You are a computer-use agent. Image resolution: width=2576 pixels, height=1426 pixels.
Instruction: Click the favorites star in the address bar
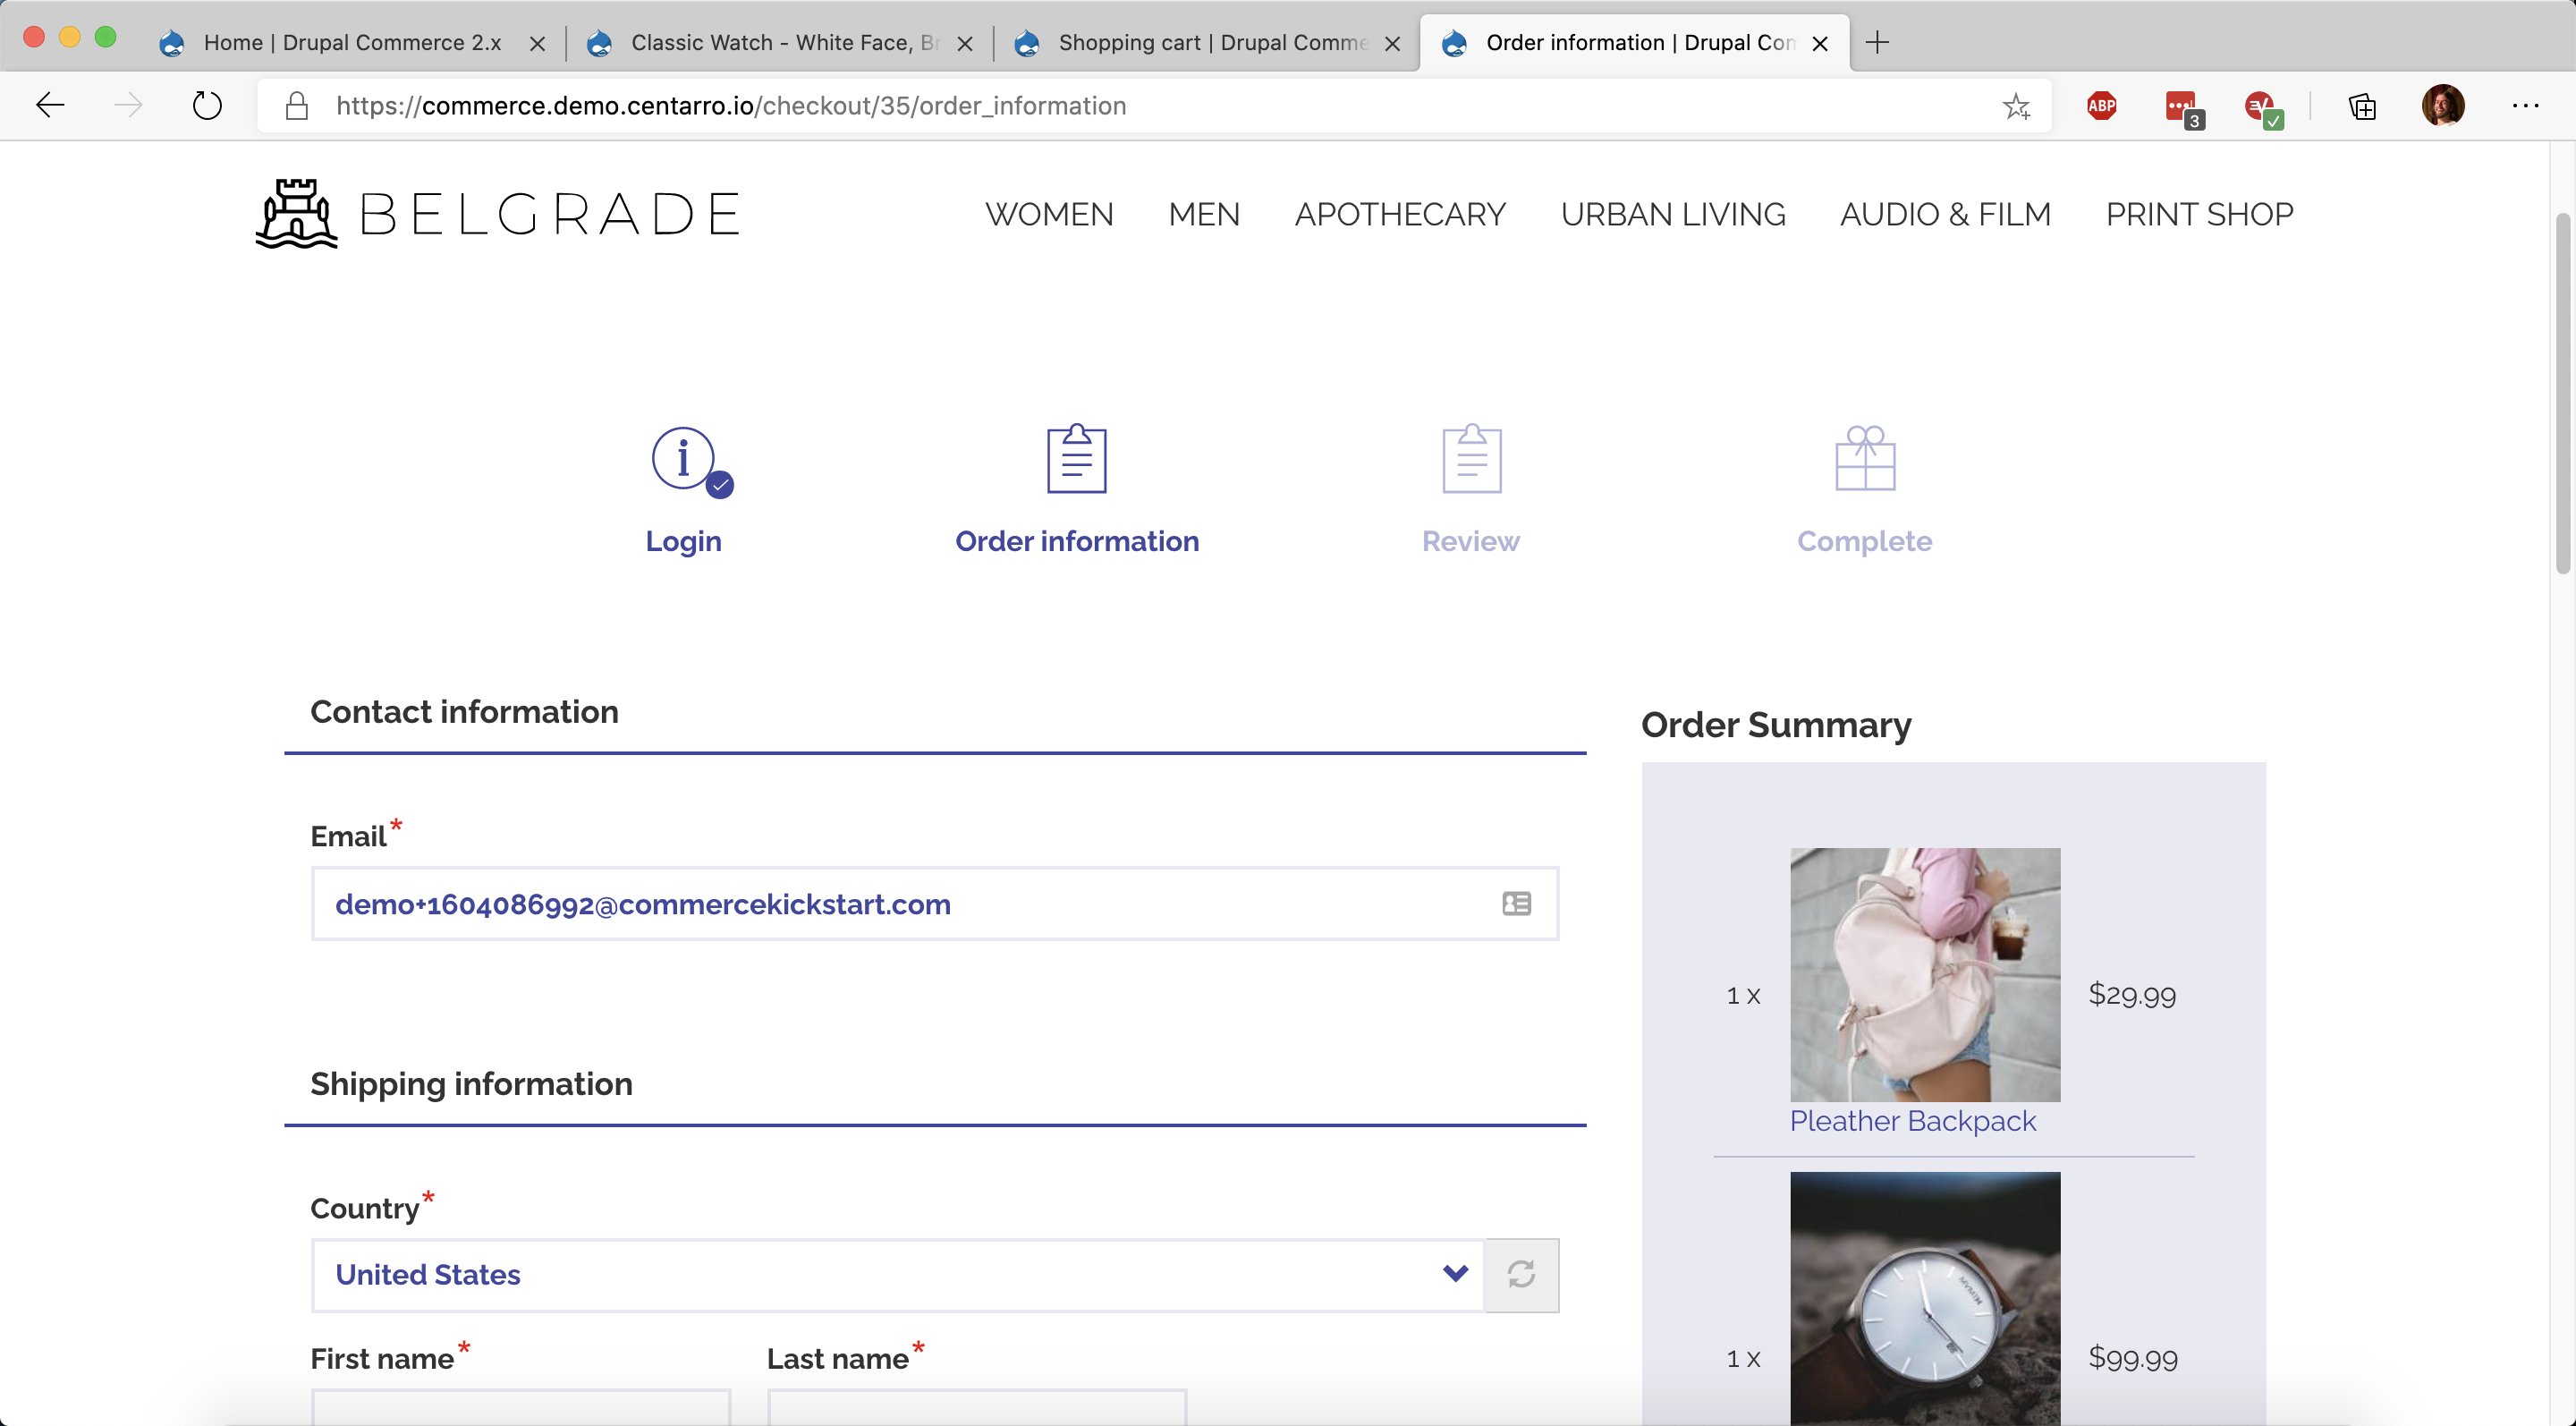tap(2017, 106)
